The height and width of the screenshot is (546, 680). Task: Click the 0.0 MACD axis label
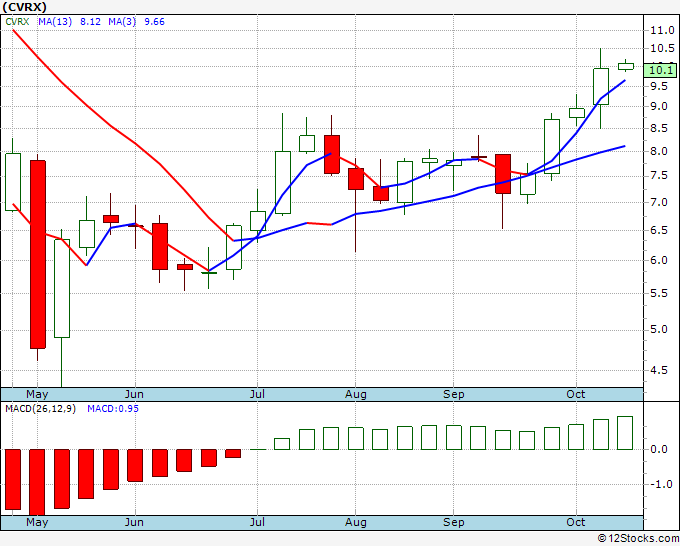(x=659, y=450)
